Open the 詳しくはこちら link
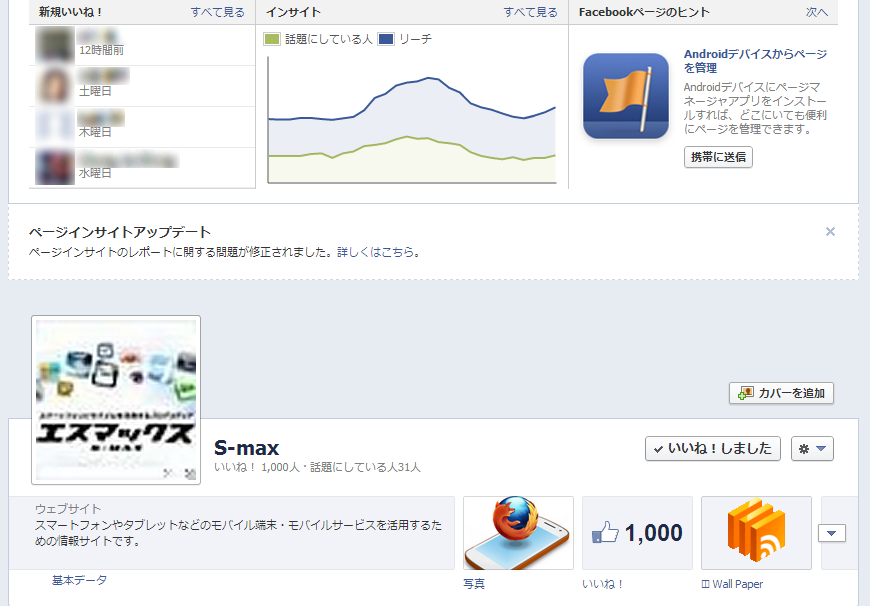This screenshot has width=870, height=606. coord(376,252)
